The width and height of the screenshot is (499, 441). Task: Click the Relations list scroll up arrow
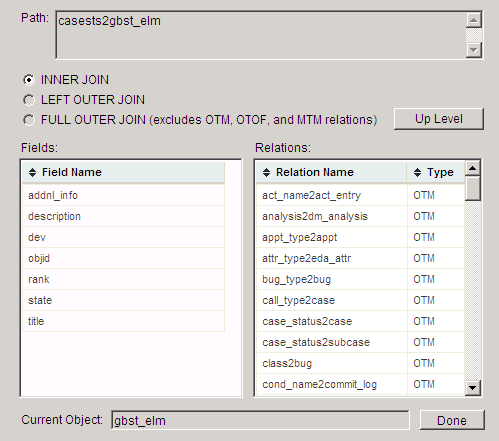[473, 168]
